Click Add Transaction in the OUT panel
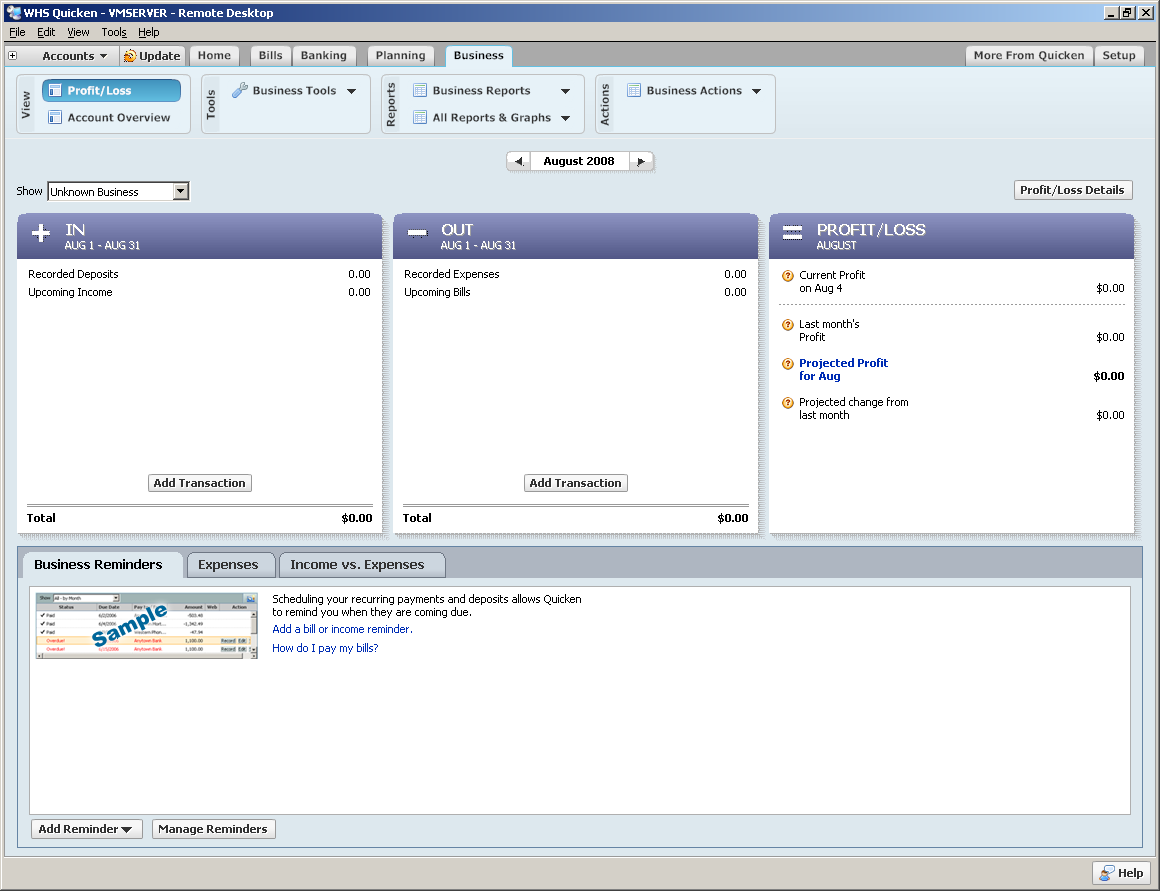This screenshot has width=1160, height=891. pos(576,483)
